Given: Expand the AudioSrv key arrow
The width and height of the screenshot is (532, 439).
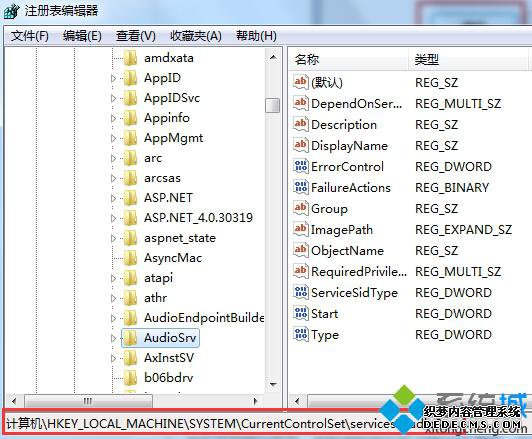Looking at the screenshot, I should 114,338.
